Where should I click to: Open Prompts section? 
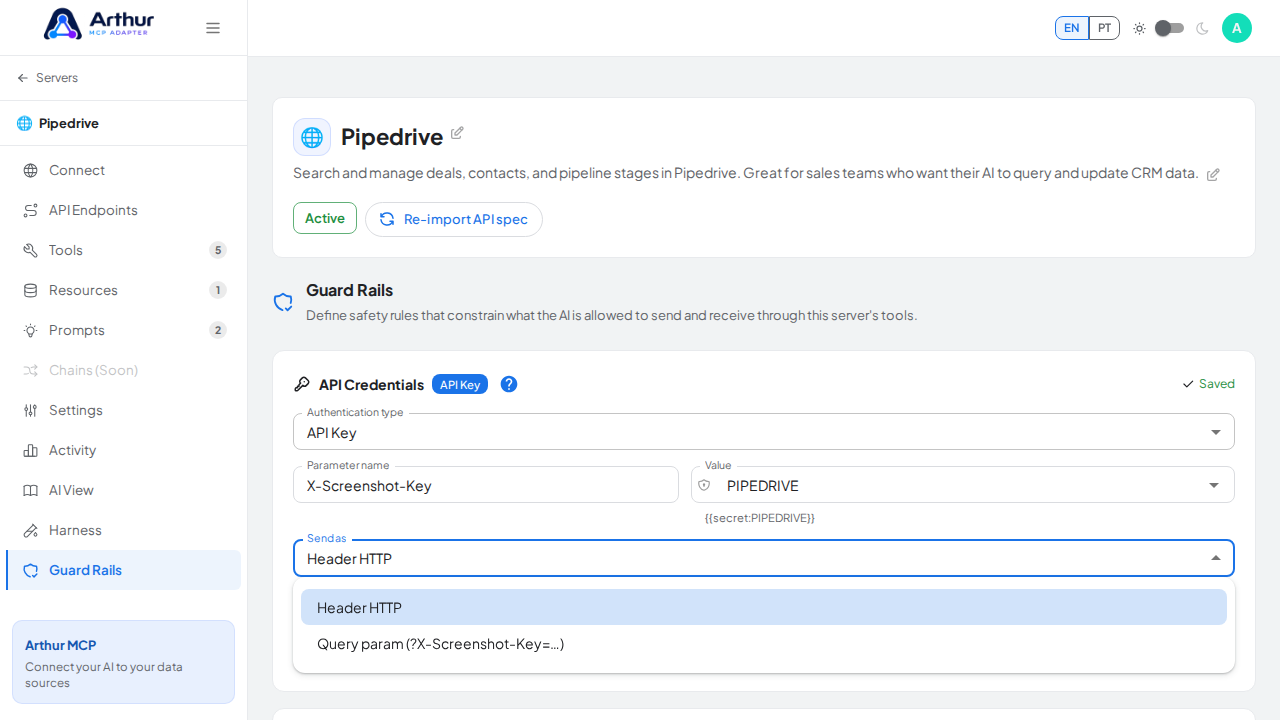pyautogui.click(x=123, y=330)
